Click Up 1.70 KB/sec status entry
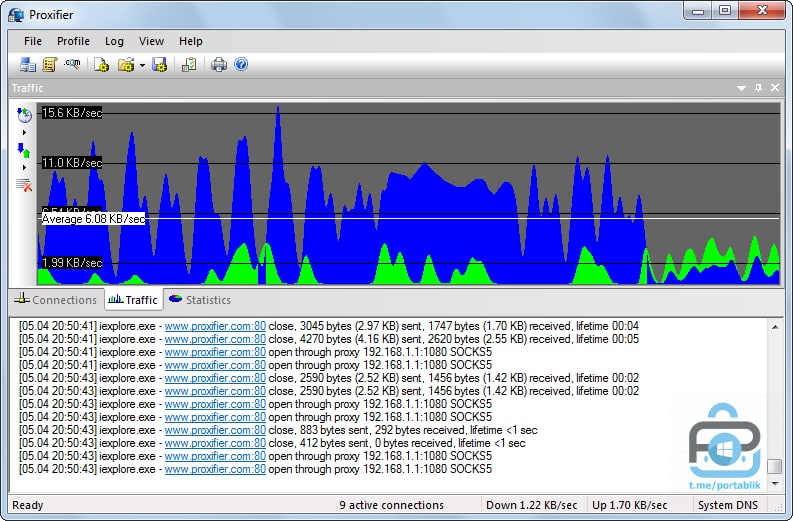 coord(629,505)
